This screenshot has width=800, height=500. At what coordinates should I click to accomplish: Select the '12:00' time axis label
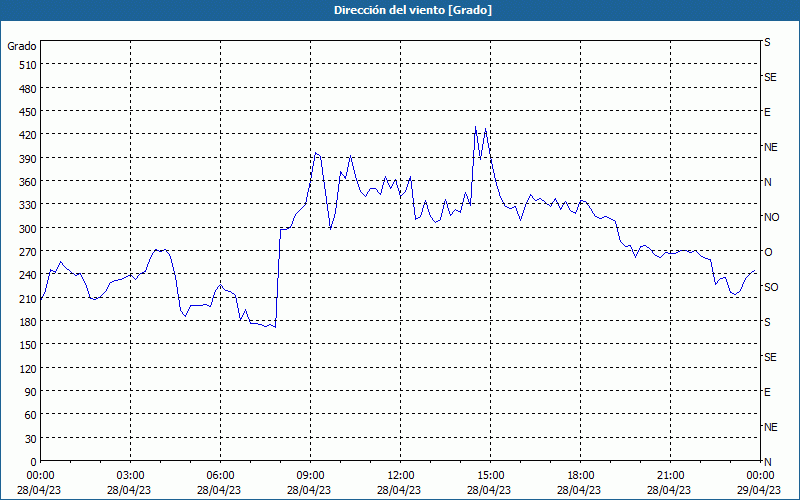(401, 476)
